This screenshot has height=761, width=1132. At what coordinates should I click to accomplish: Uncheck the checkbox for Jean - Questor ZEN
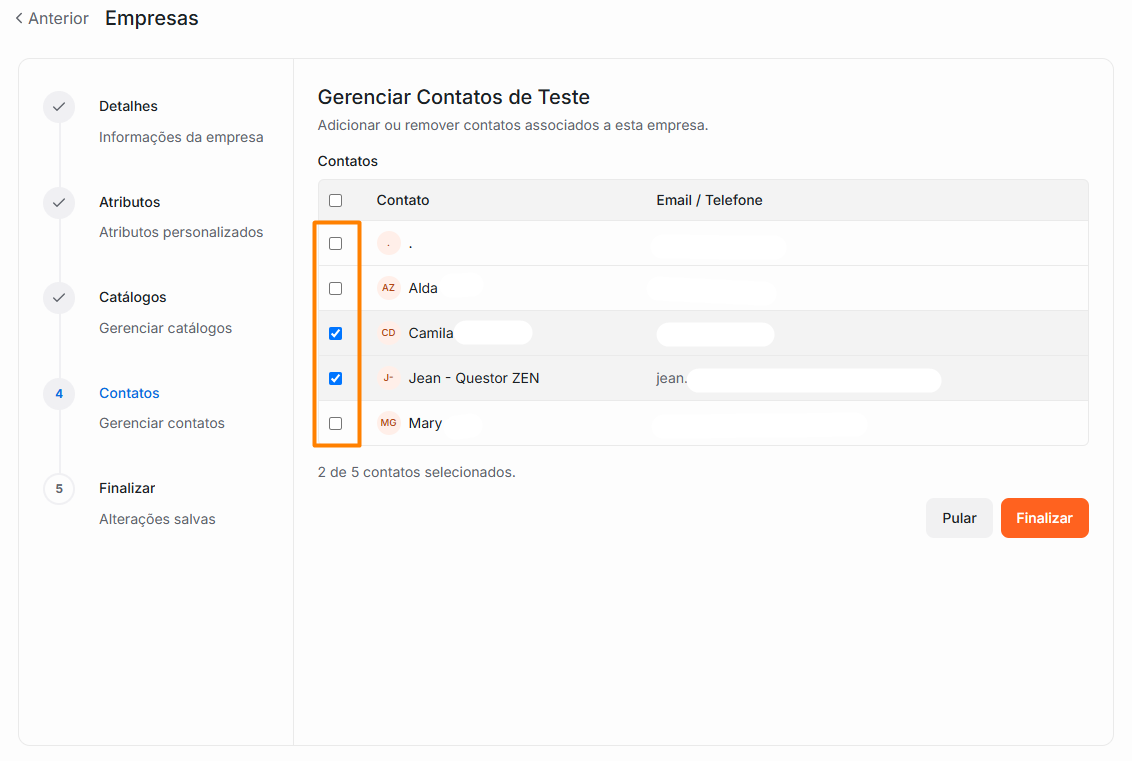coord(336,378)
